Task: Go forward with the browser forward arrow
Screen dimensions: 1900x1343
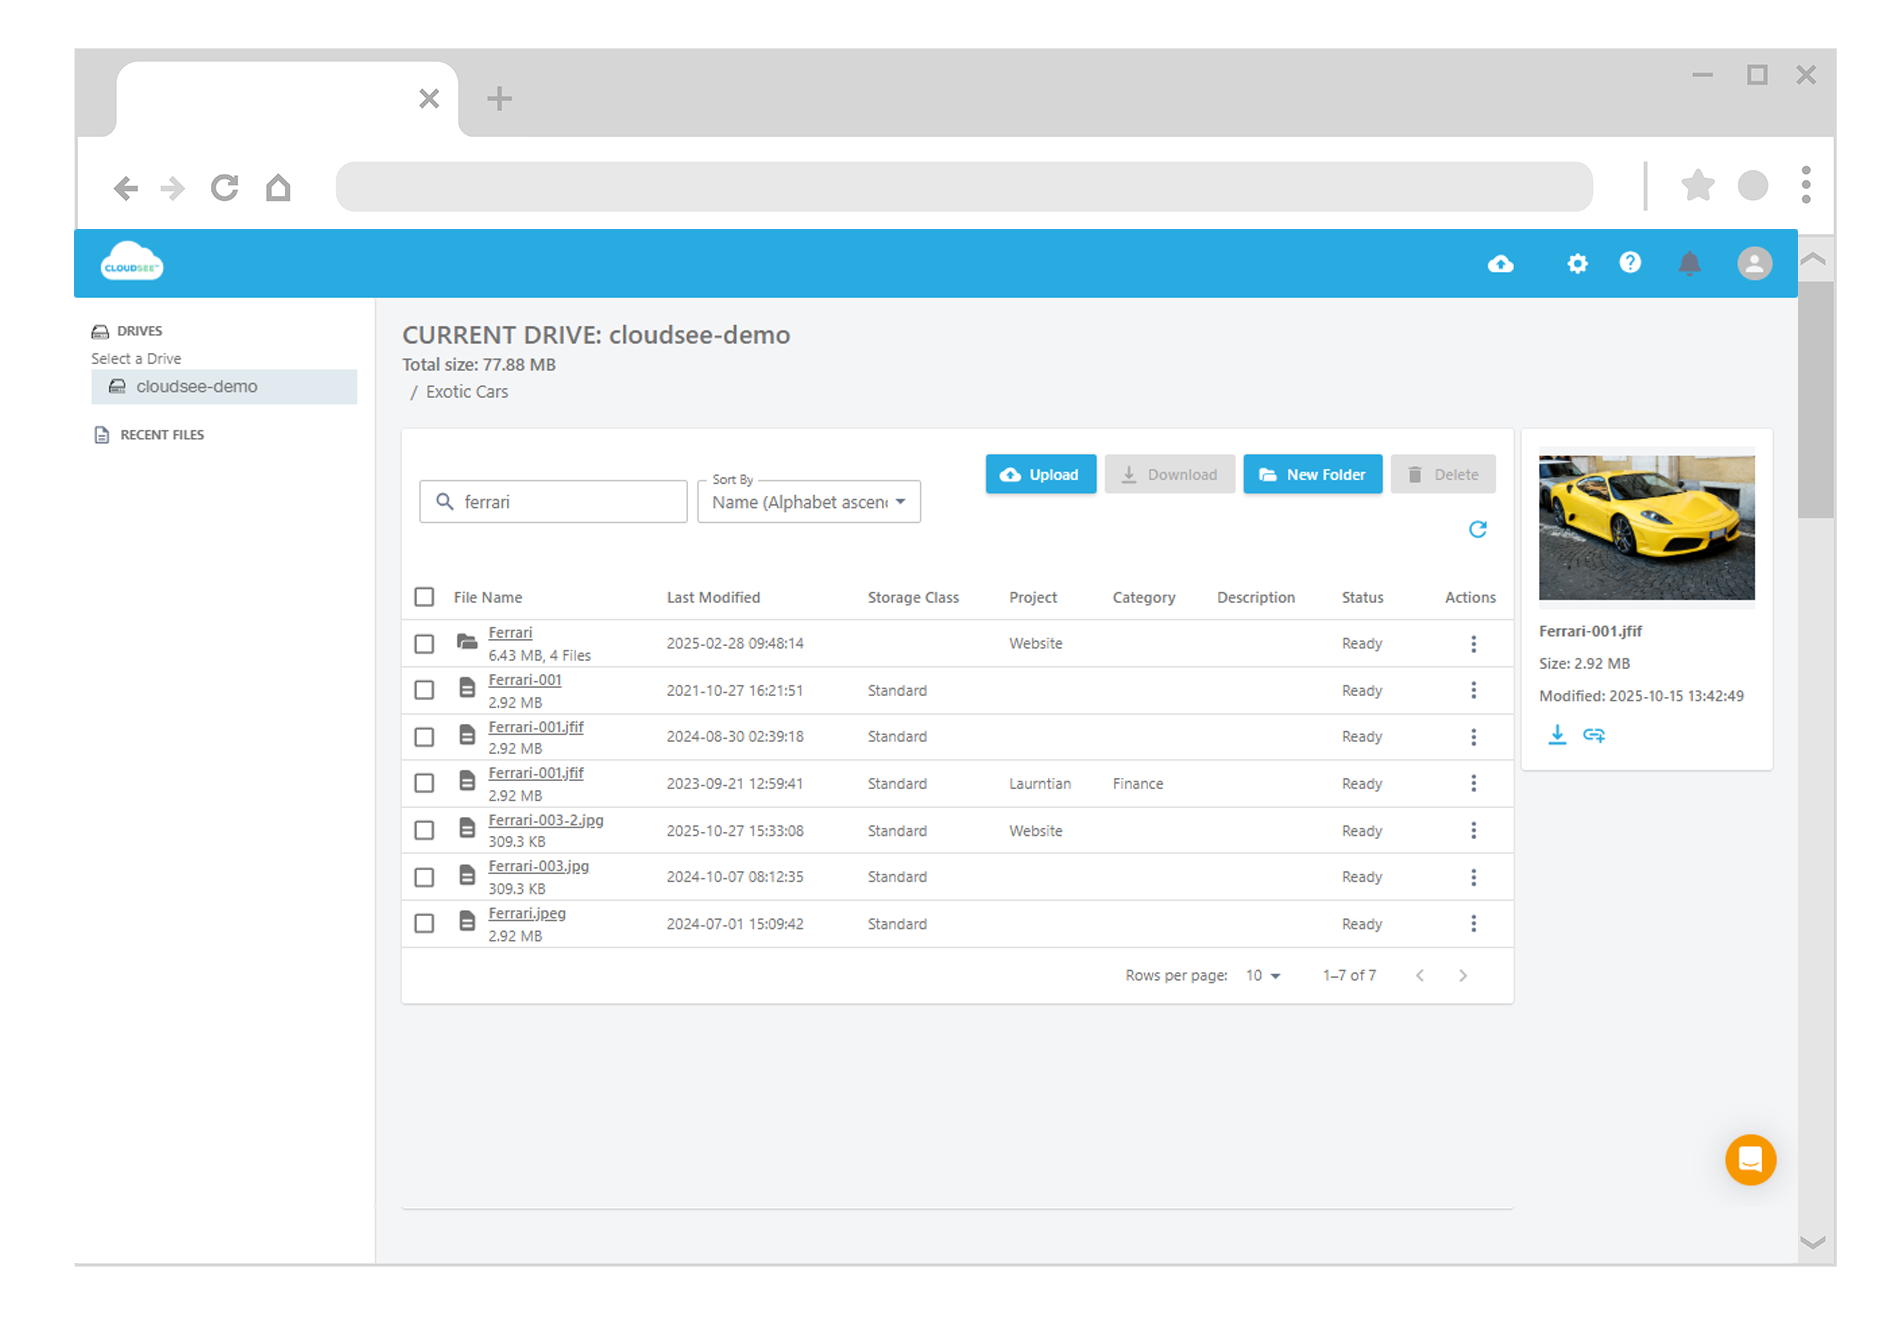Action: point(173,188)
